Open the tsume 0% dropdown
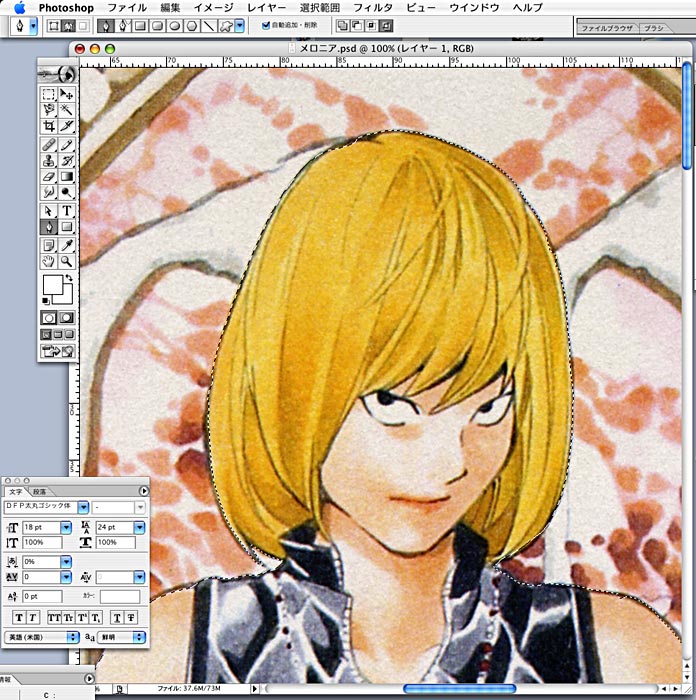This screenshot has width=696, height=700. click(66, 562)
